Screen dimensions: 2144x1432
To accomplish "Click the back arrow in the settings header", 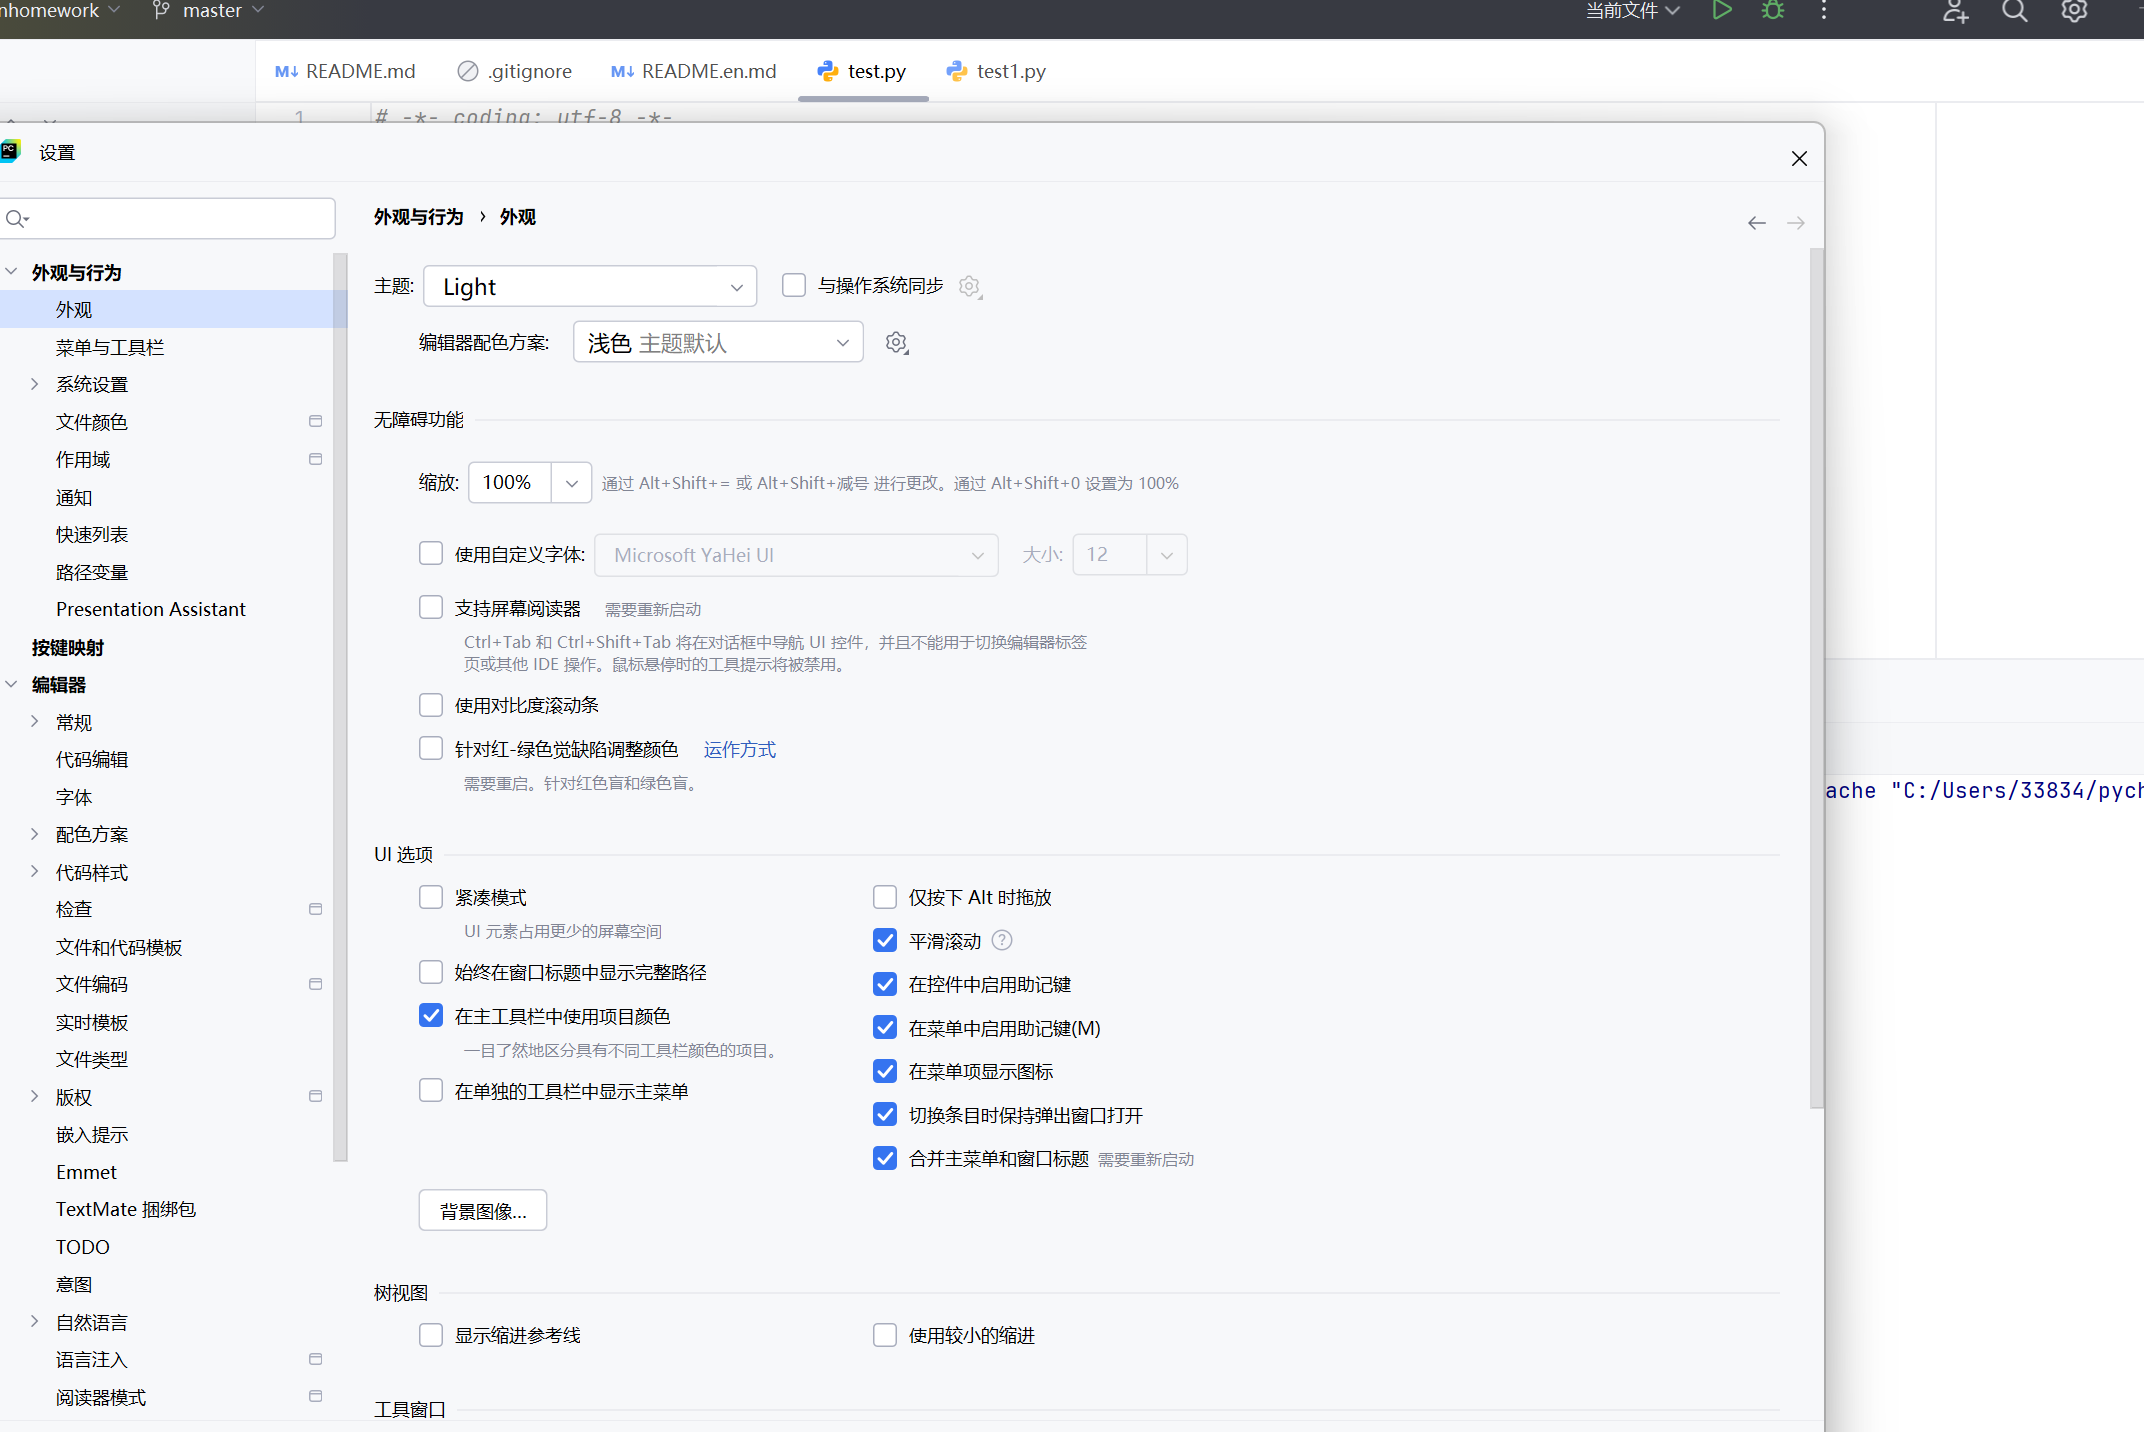I will click(x=1756, y=223).
